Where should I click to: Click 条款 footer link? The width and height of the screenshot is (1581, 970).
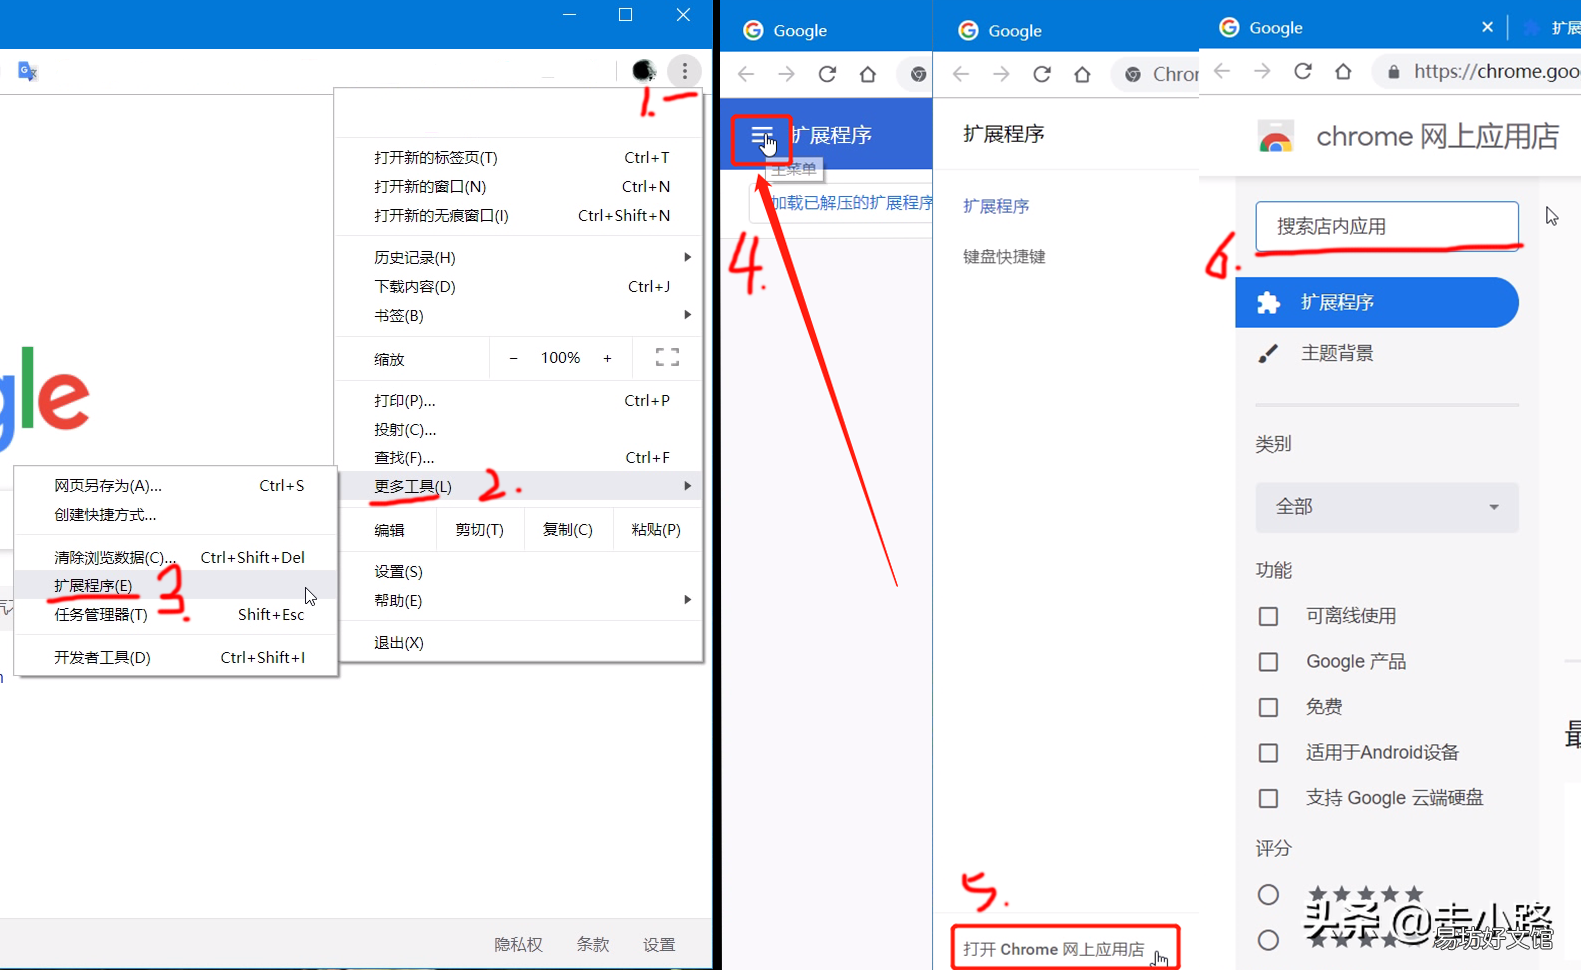click(593, 944)
